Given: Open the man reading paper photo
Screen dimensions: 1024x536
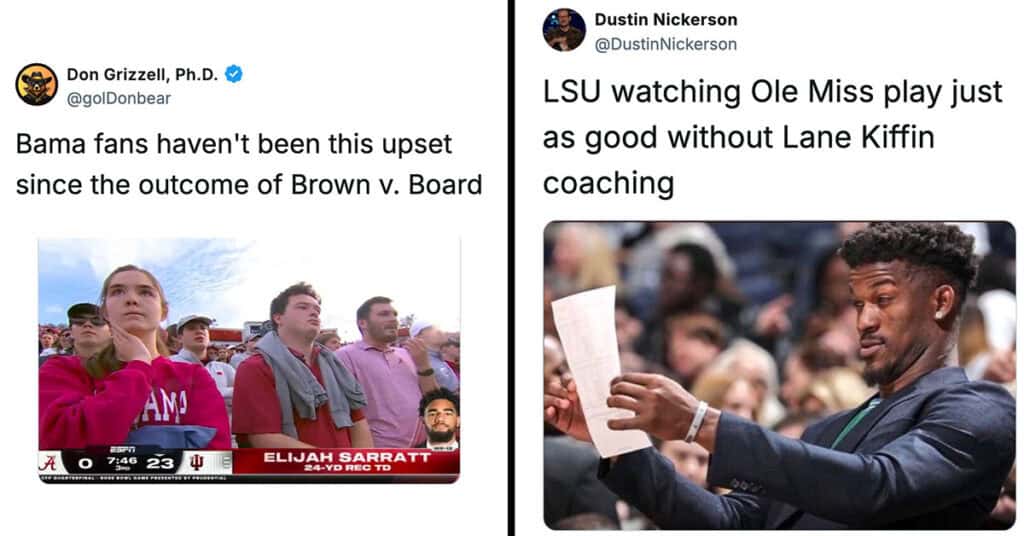Looking at the screenshot, I should pos(779,375).
